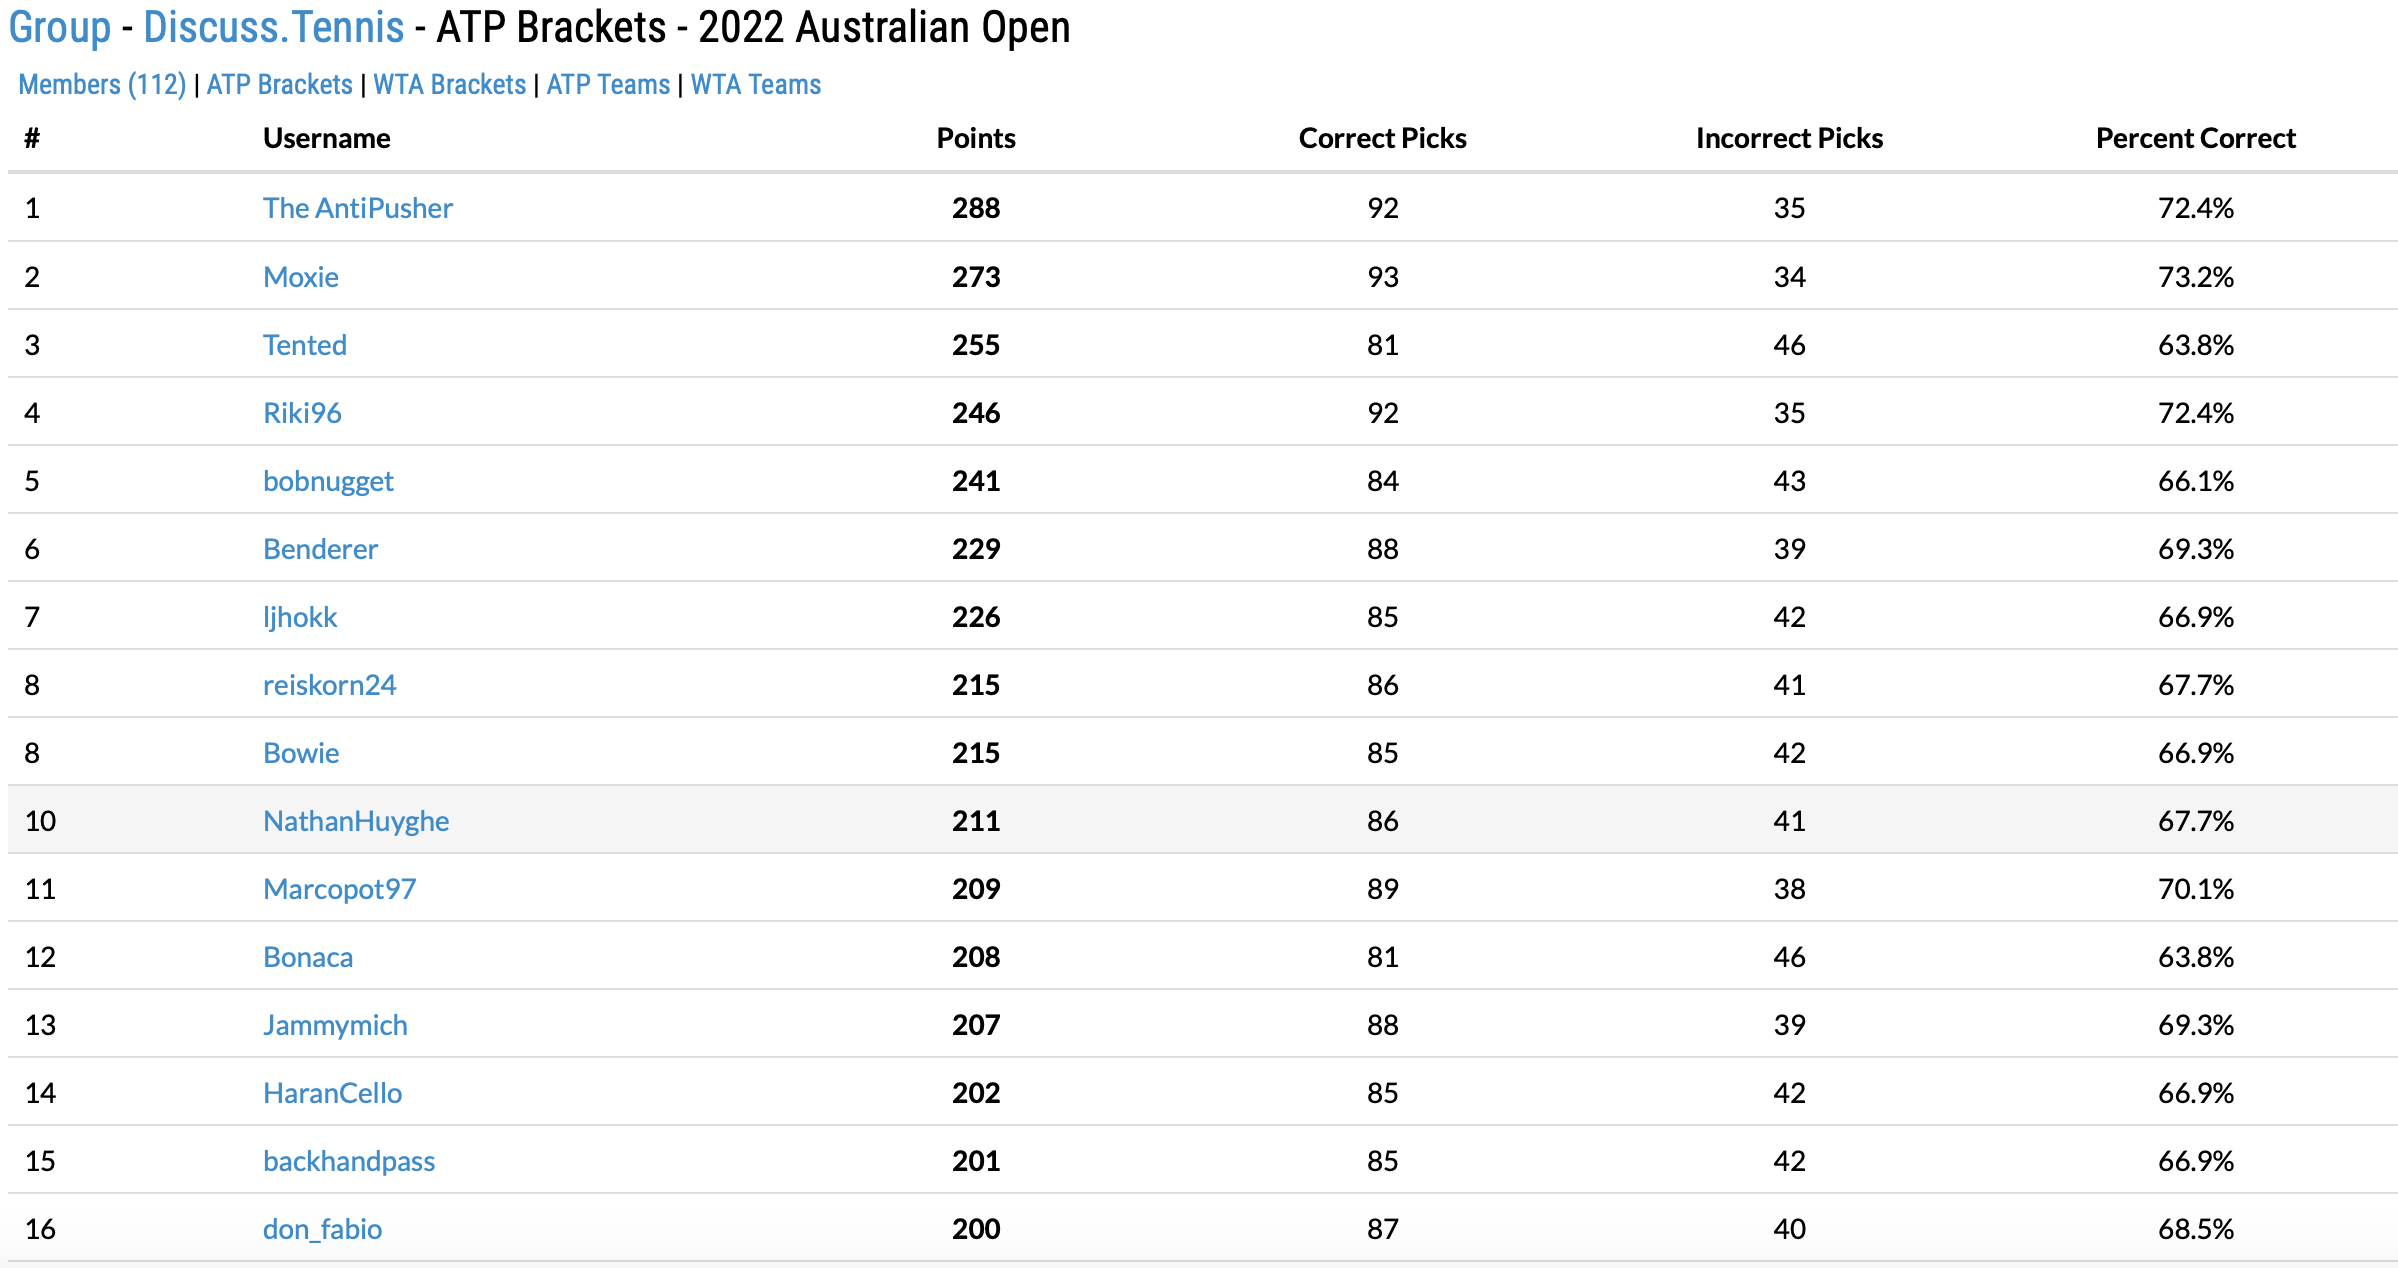View NathanHuyghe's bracket
The height and width of the screenshot is (1268, 2398).
355,821
